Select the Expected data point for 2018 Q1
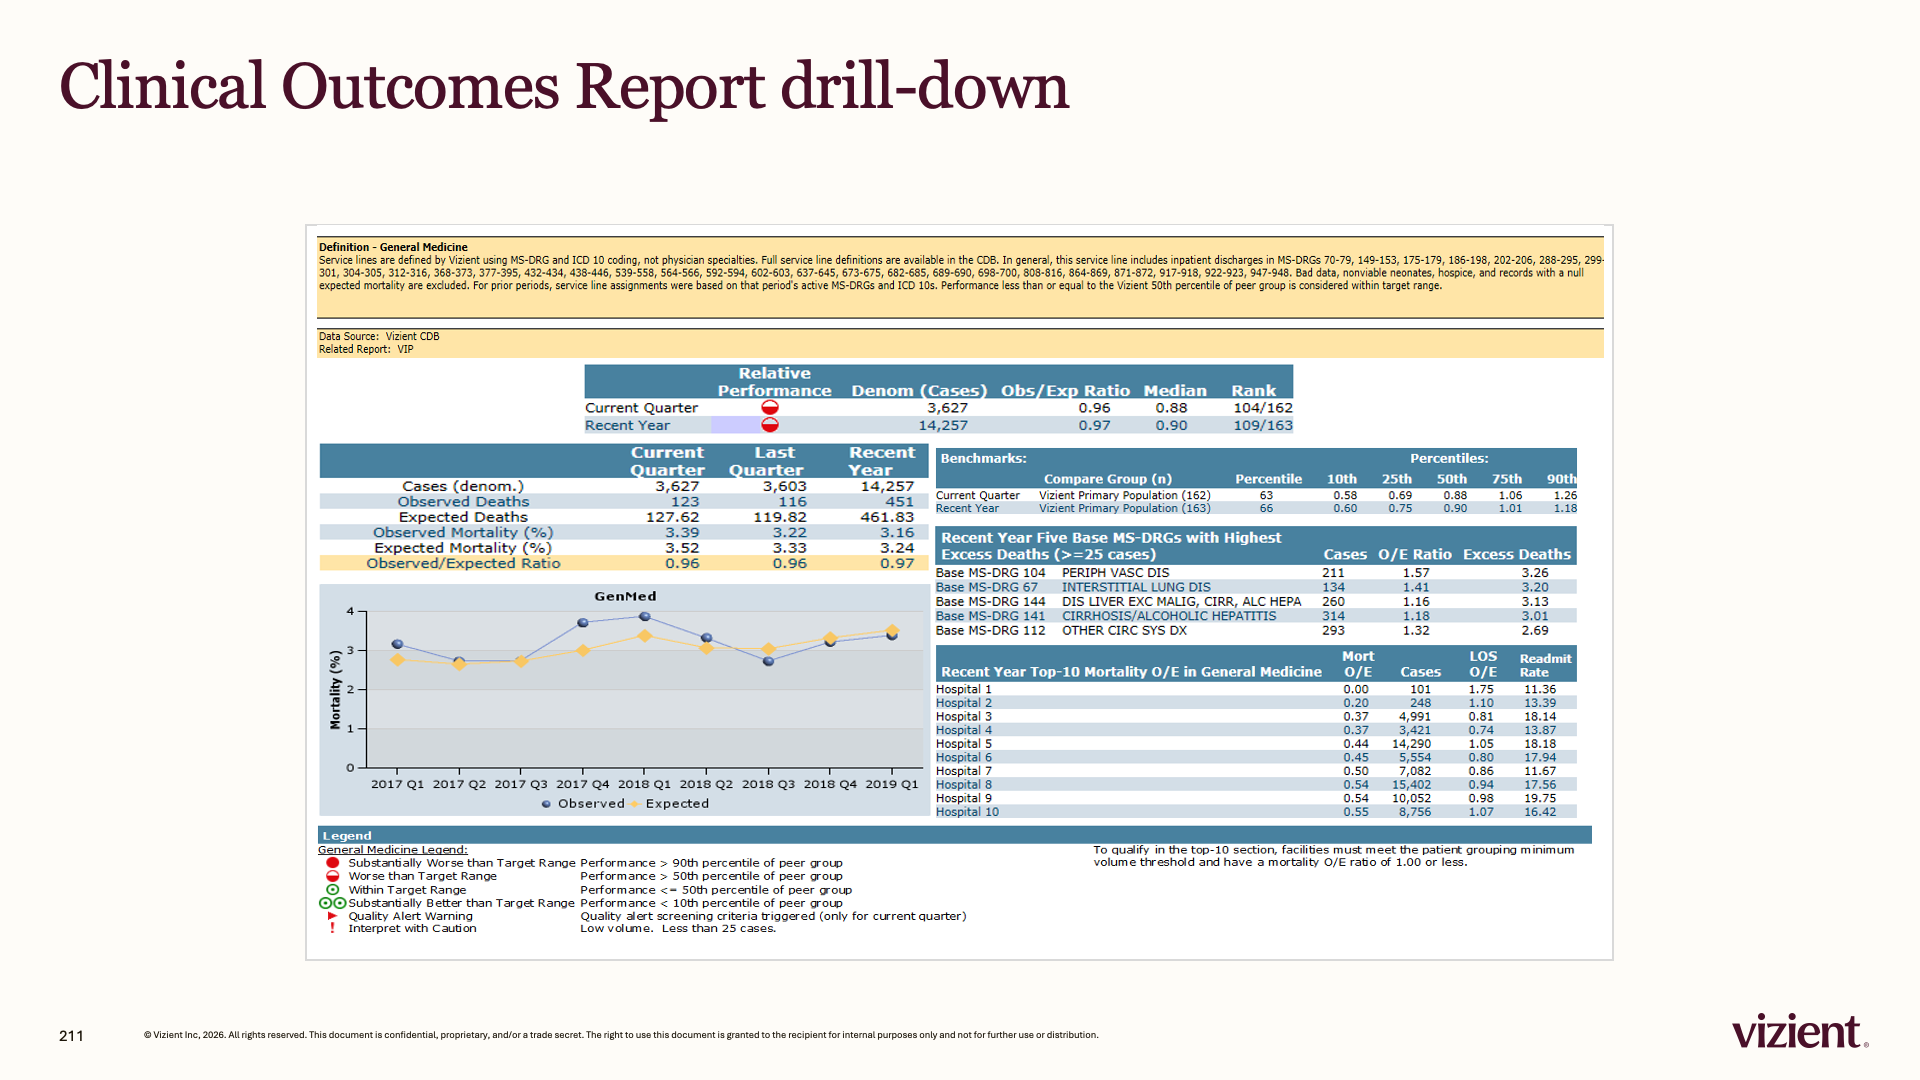1920x1080 pixels. 645,636
